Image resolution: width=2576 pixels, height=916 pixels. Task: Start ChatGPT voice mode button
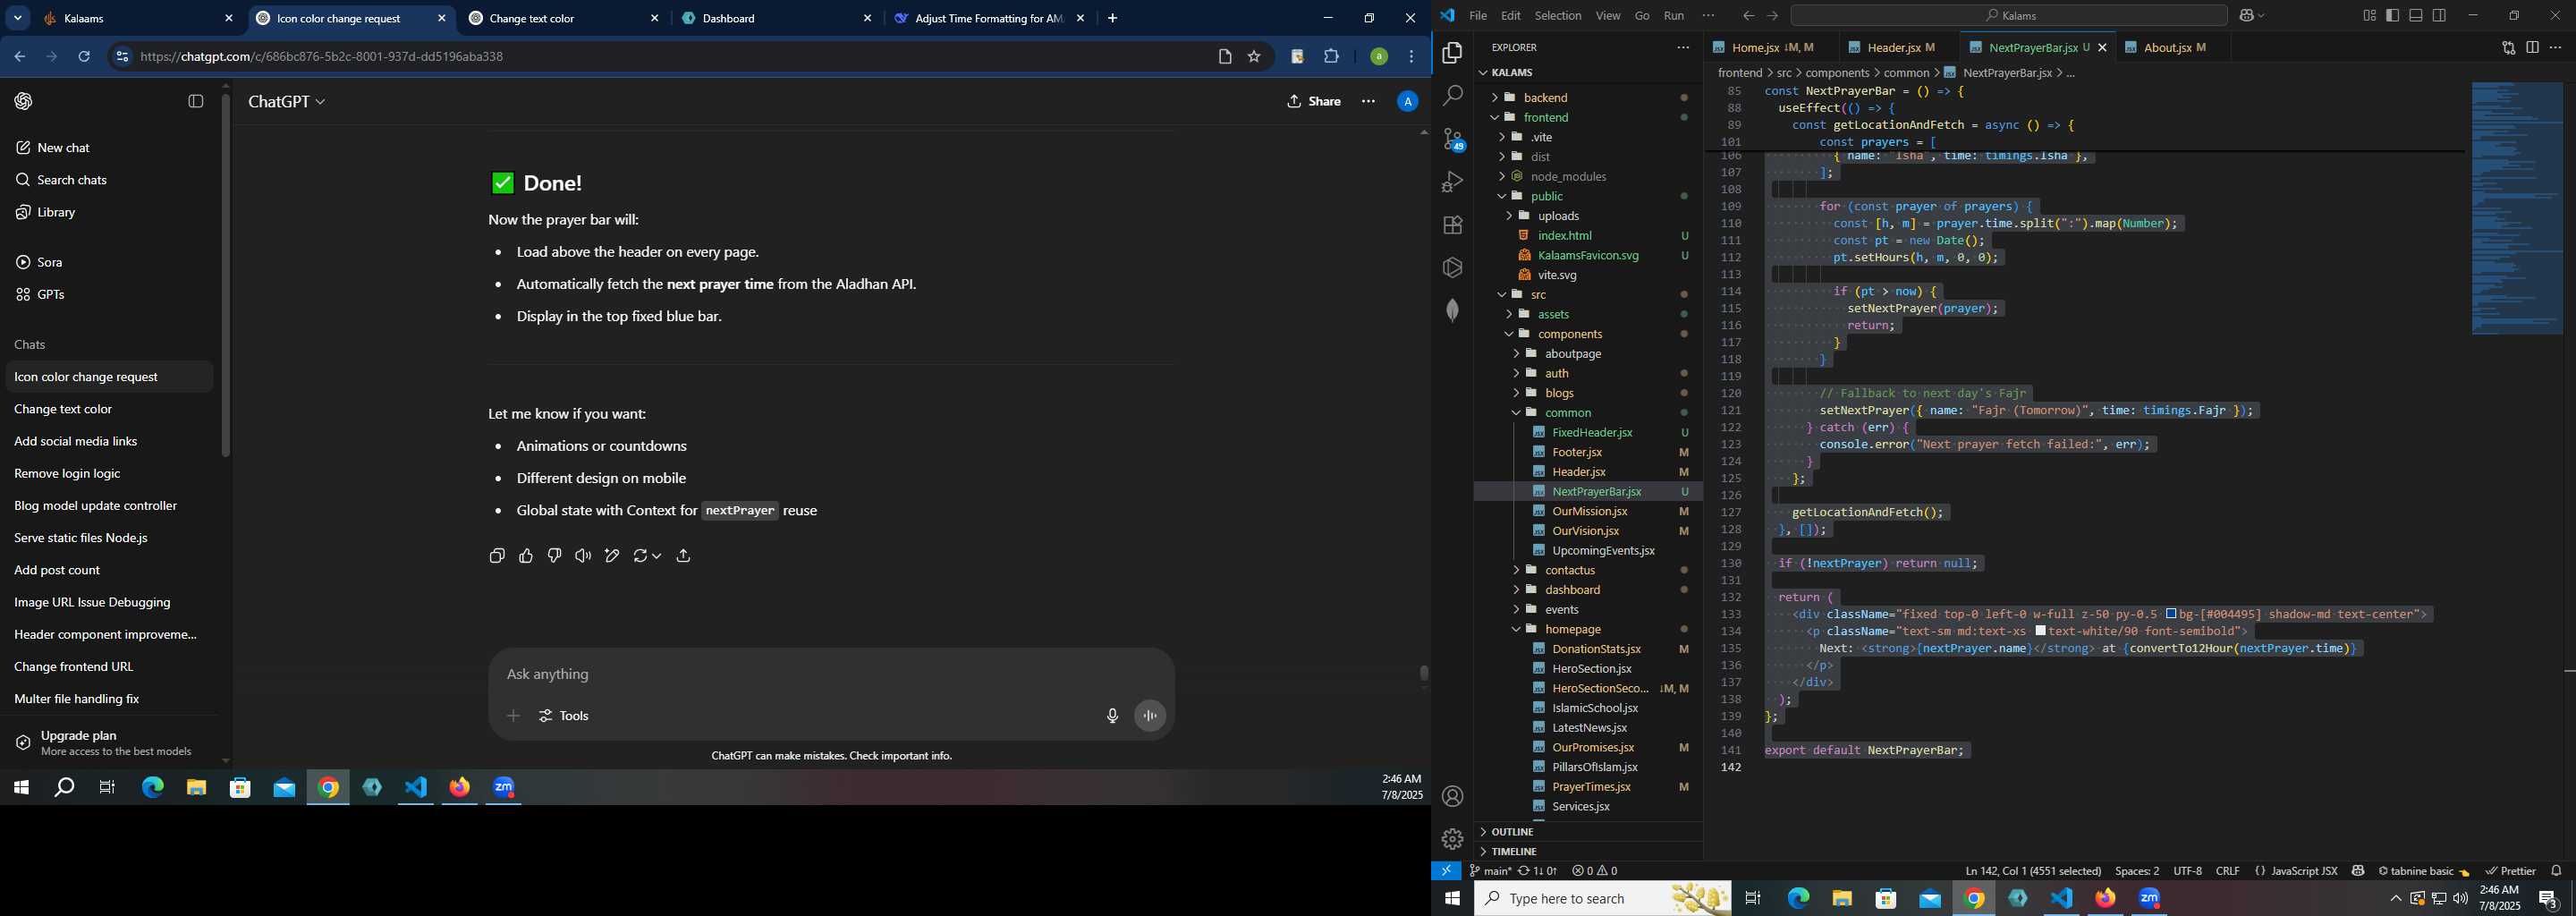(x=1150, y=716)
